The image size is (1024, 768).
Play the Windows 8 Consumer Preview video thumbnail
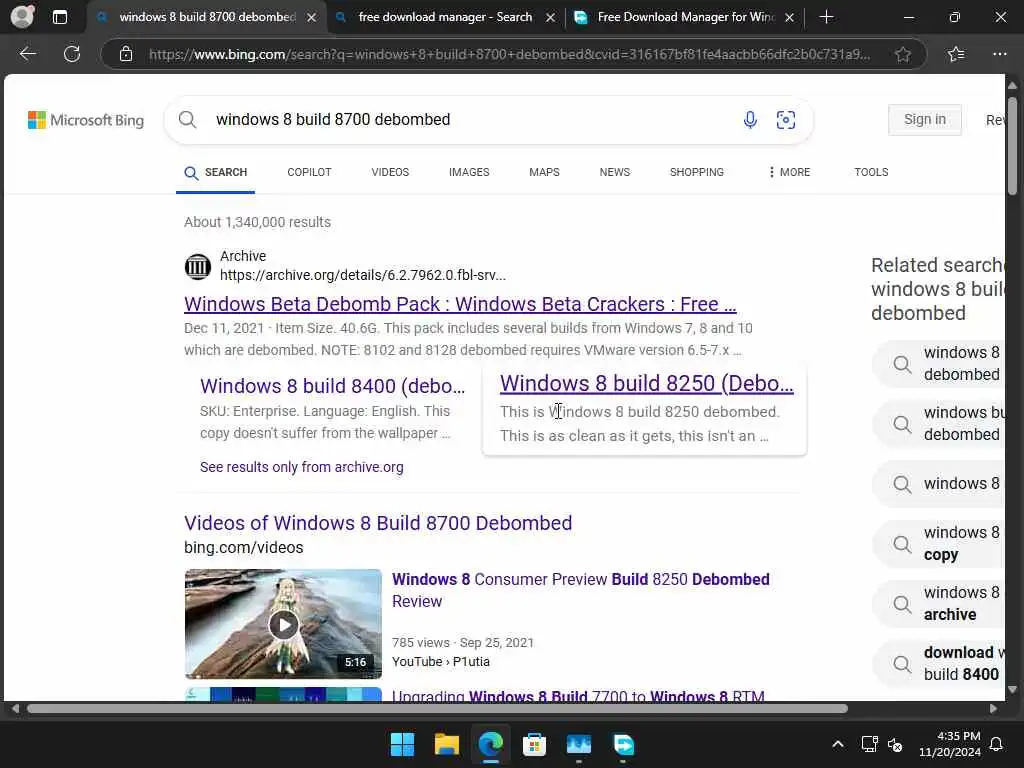click(x=283, y=624)
